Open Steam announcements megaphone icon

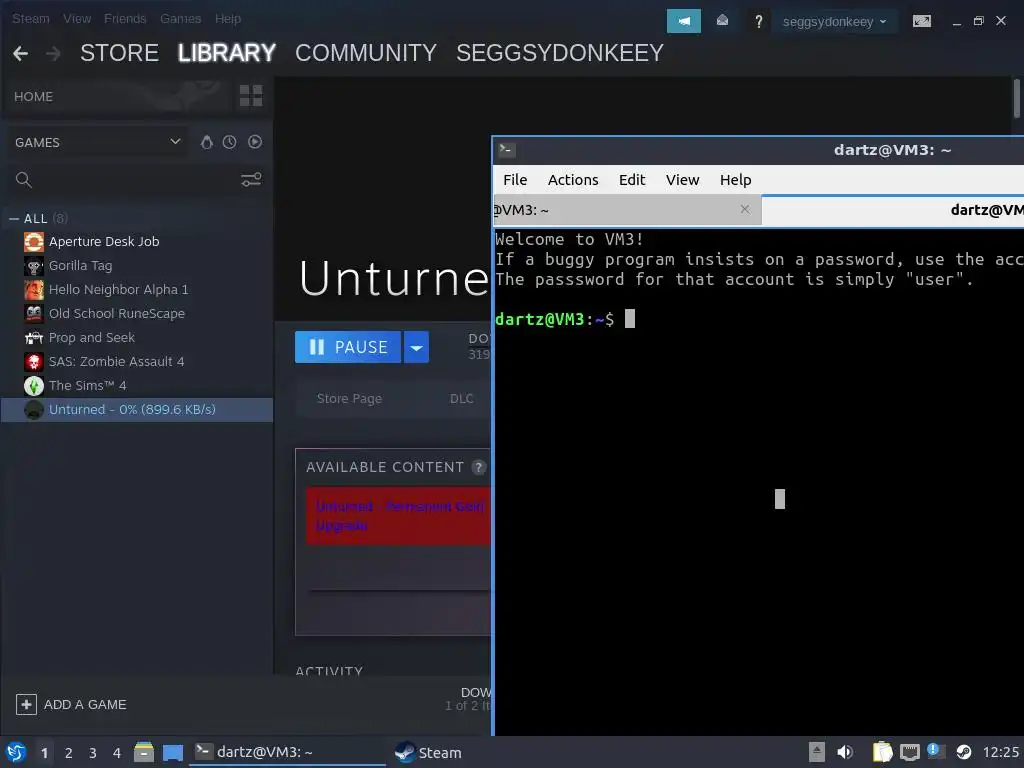point(683,21)
